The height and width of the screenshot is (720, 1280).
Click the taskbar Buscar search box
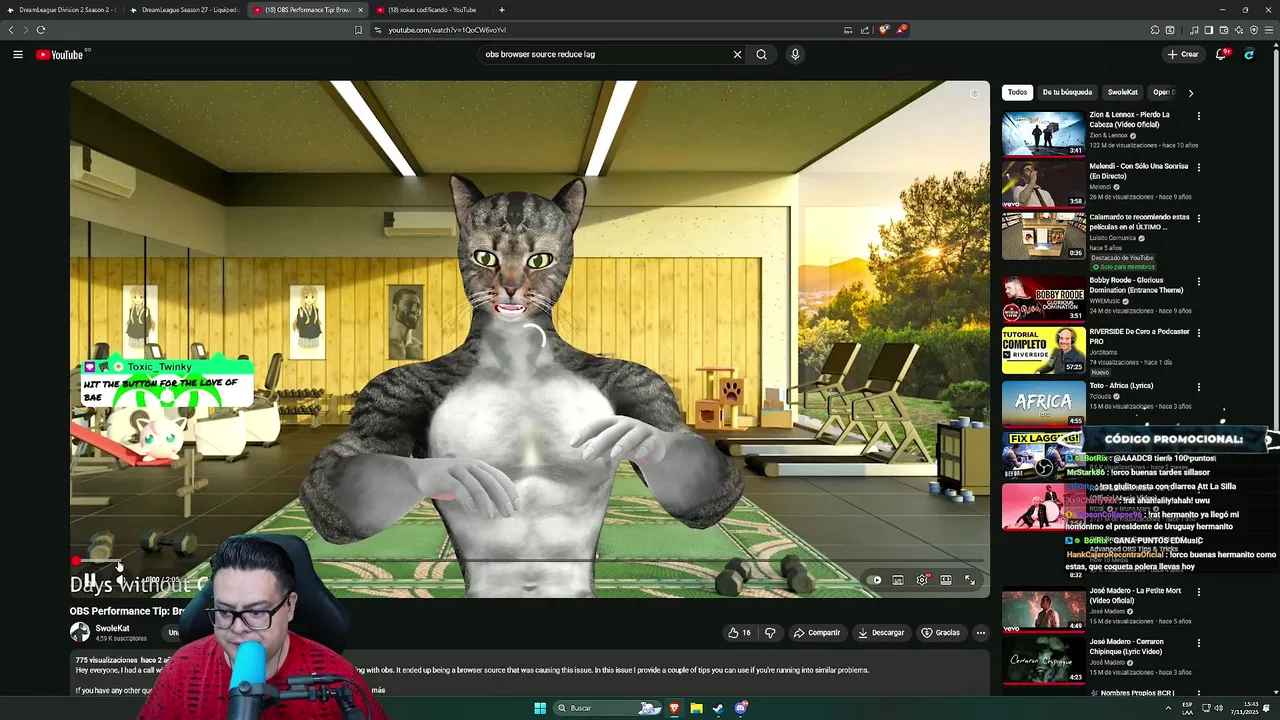[608, 708]
